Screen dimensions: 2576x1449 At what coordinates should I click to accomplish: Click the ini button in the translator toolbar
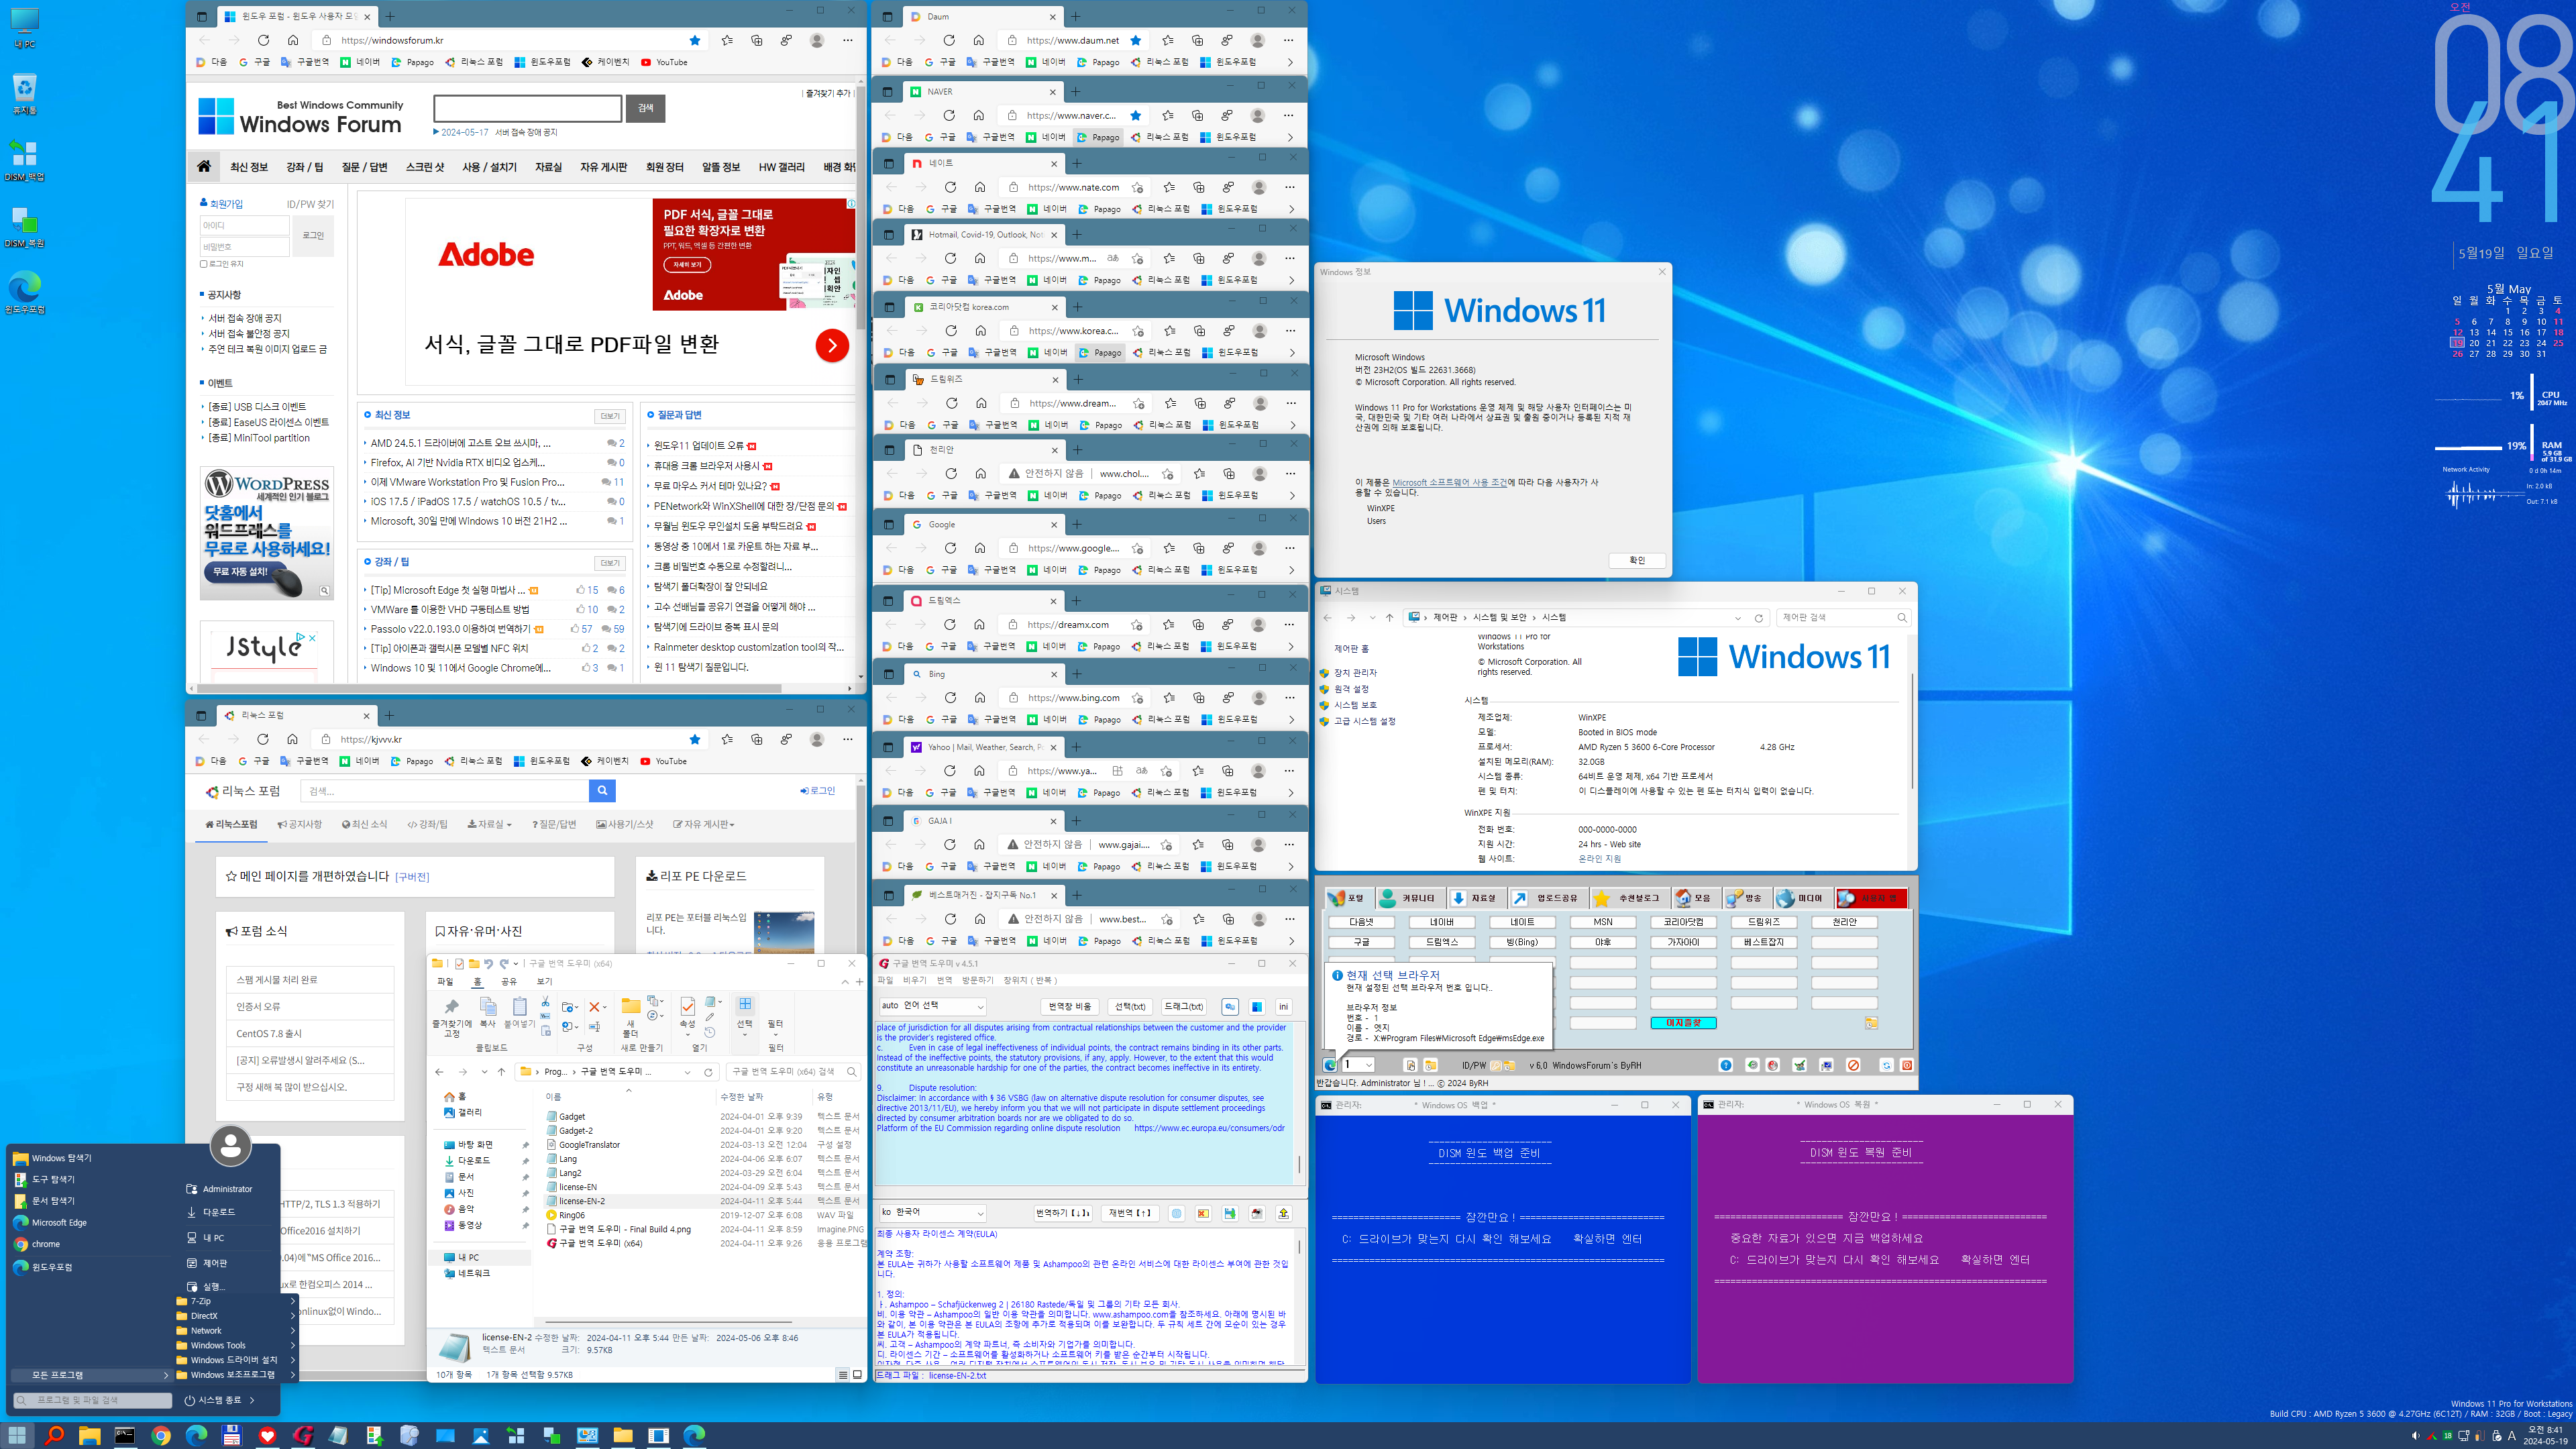pyautogui.click(x=1283, y=1006)
